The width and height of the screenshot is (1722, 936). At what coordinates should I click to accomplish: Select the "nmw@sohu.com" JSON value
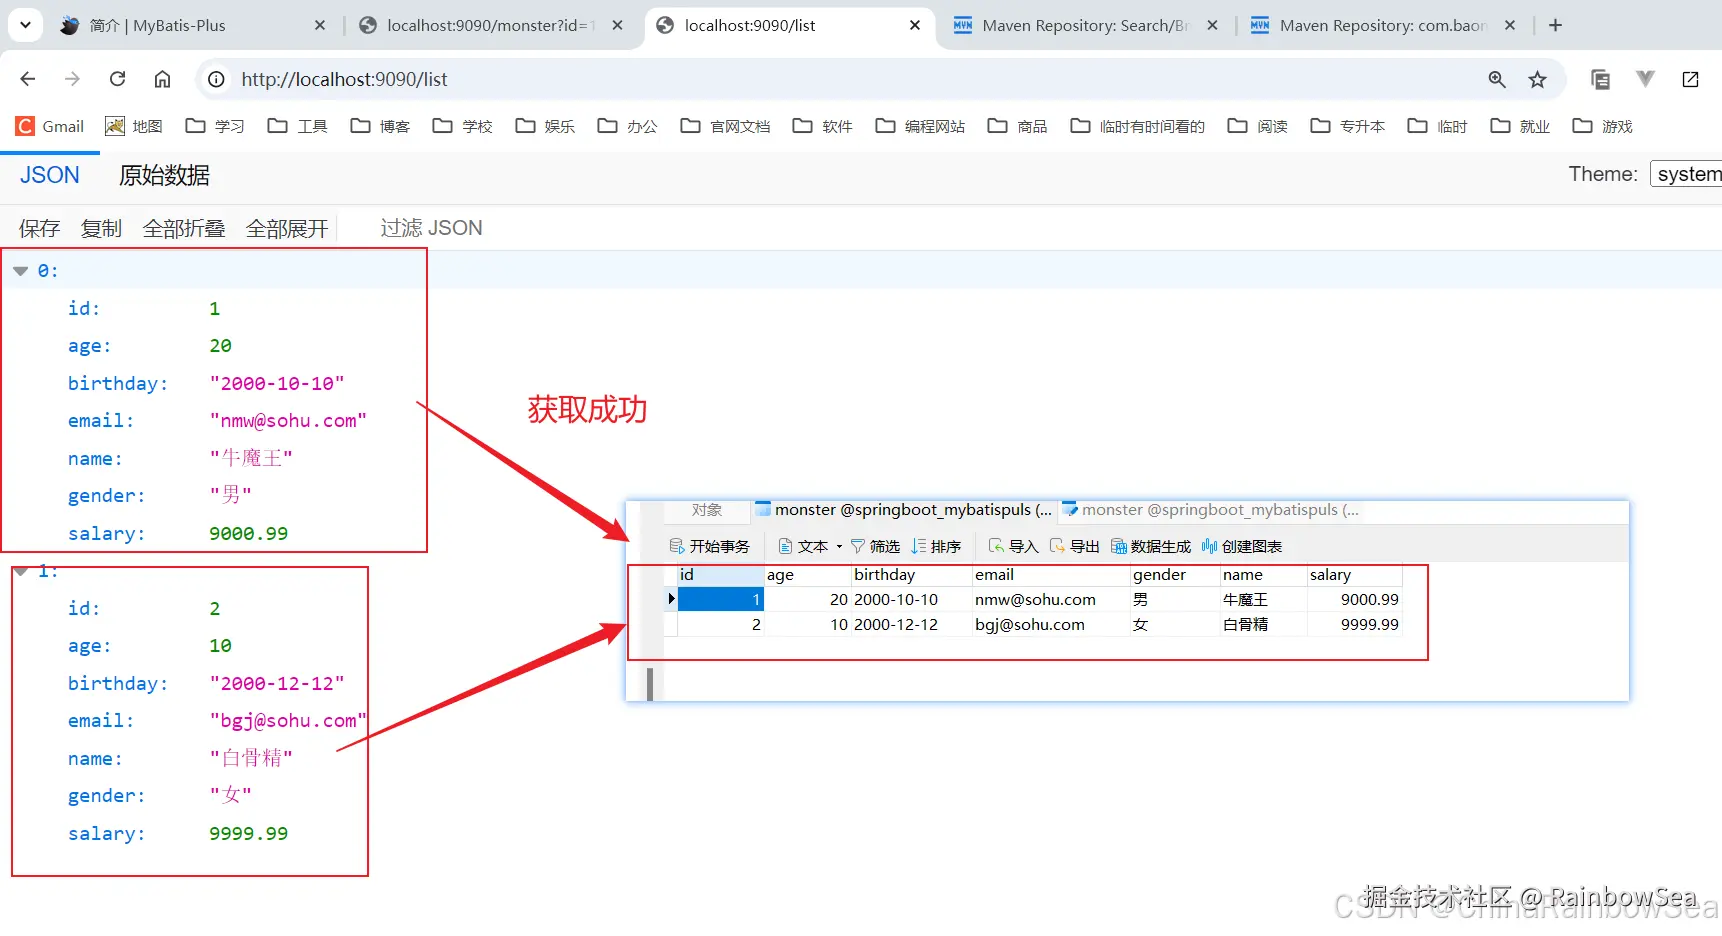pyautogui.click(x=288, y=421)
